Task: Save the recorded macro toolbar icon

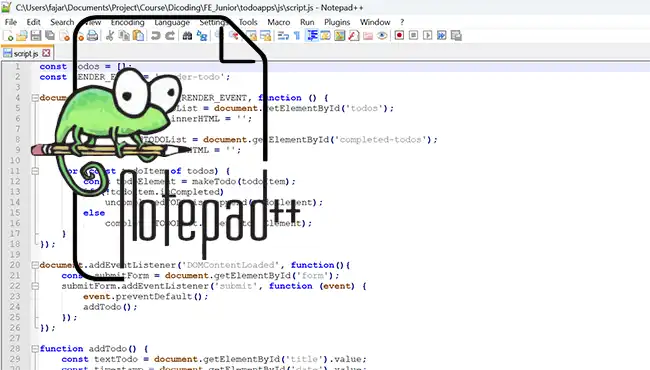Action: (x=456, y=36)
